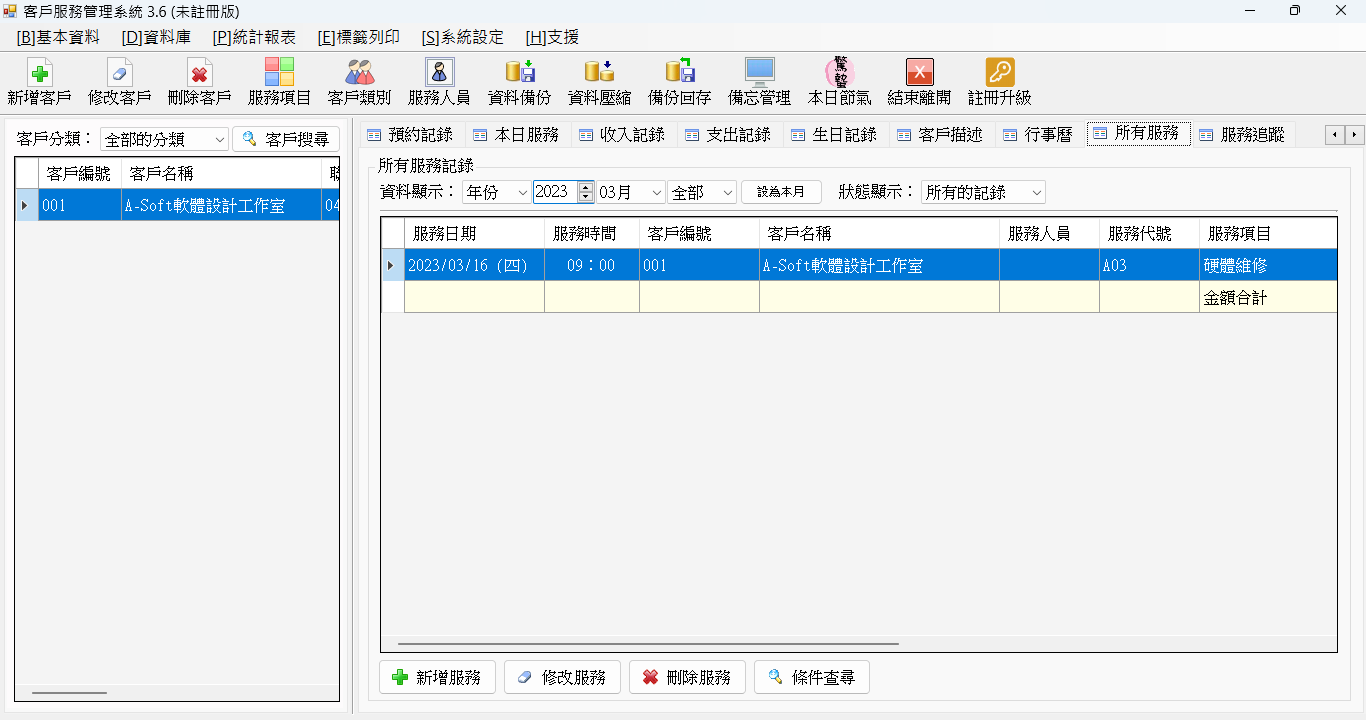Open the [S]系統設定 menu
Image resolution: width=1366 pixels, height=720 pixels.
[x=462, y=37]
